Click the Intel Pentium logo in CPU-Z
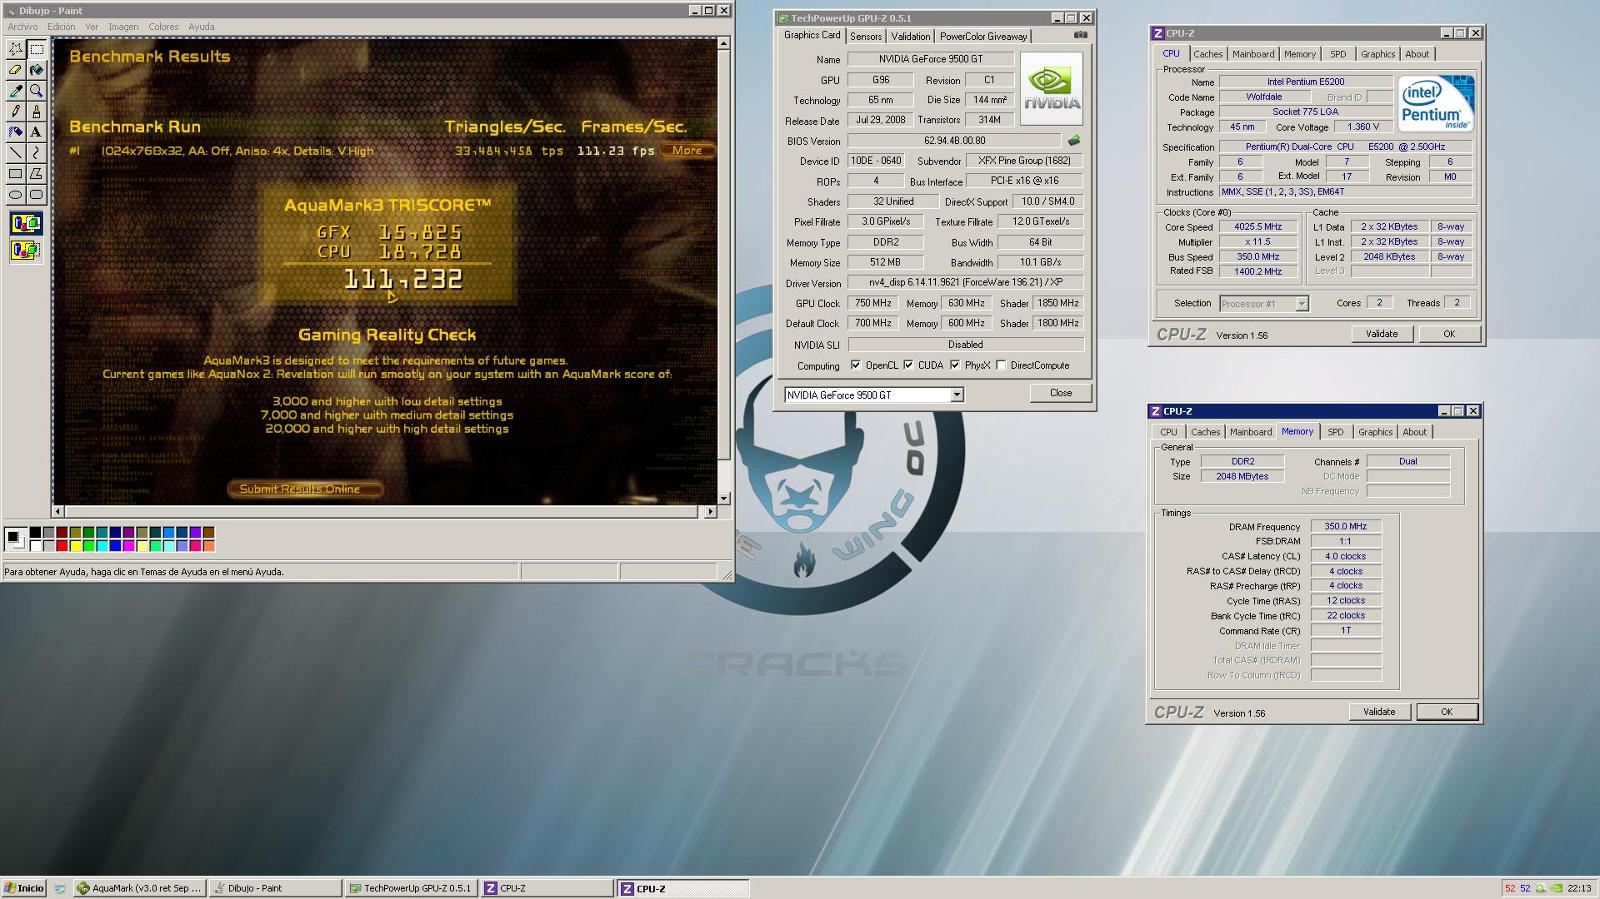 click(1436, 103)
